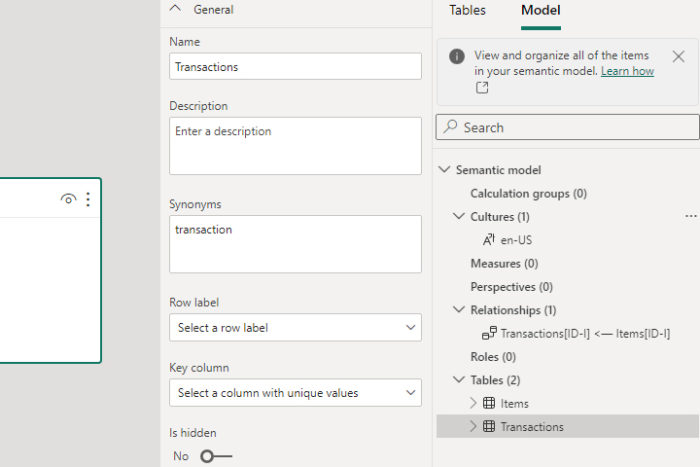This screenshot has width=700, height=467.
Task: Select the Transactions table row
Action: 567,426
